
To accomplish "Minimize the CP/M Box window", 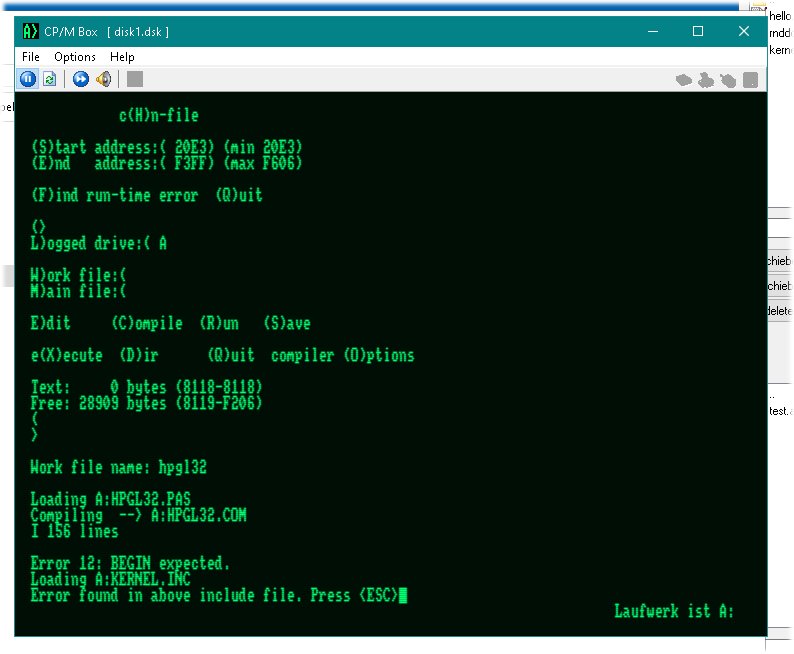I will tap(653, 31).
